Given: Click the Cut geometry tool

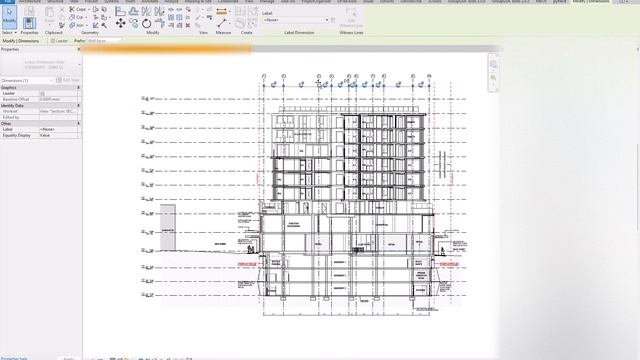Looking at the screenshot, I should (76, 17).
